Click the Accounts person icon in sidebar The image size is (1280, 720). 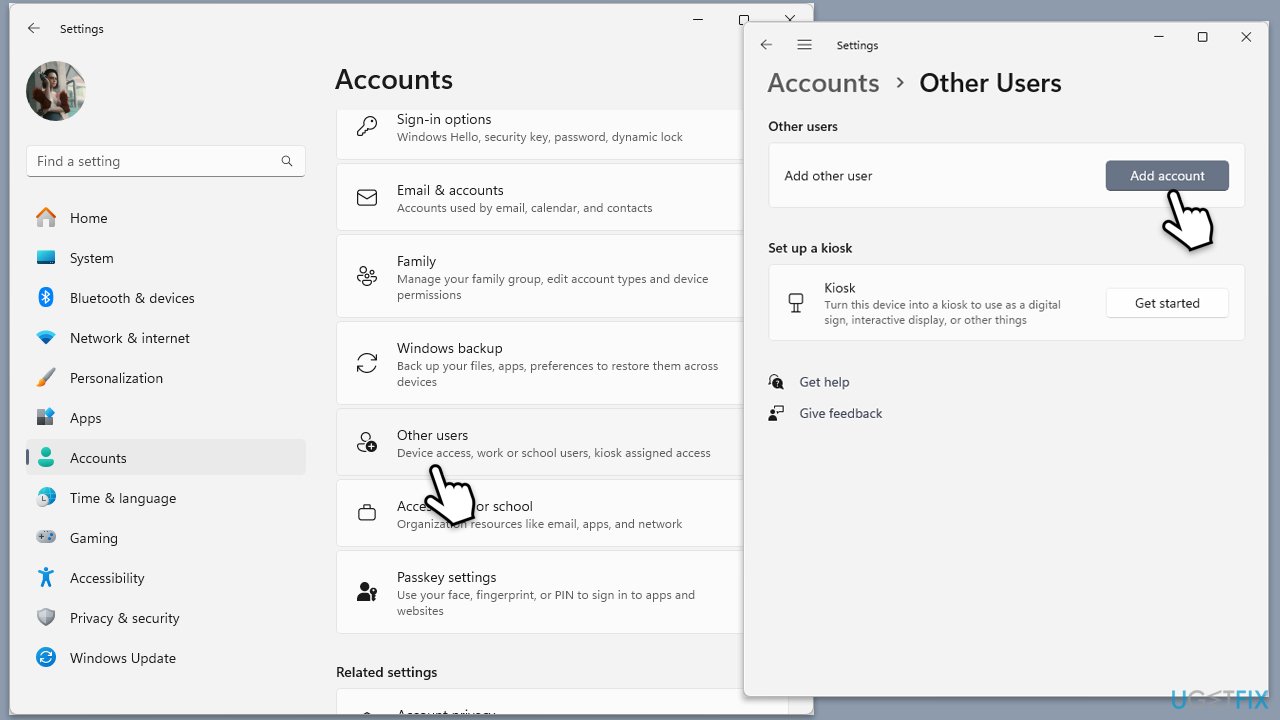(x=46, y=458)
